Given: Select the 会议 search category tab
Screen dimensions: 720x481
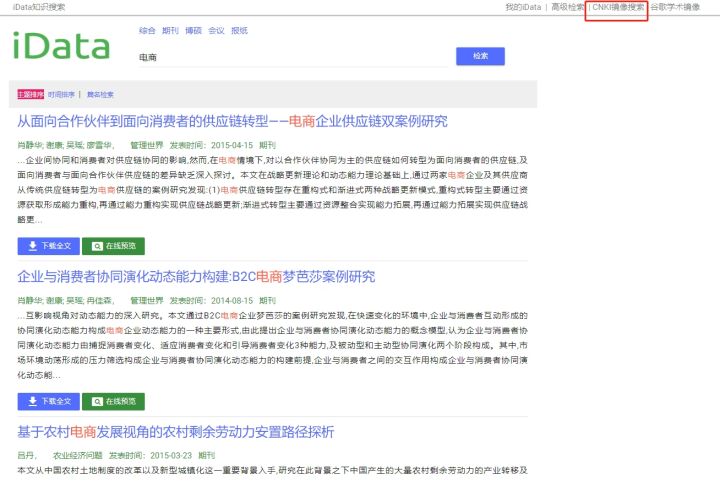Looking at the screenshot, I should [216, 30].
